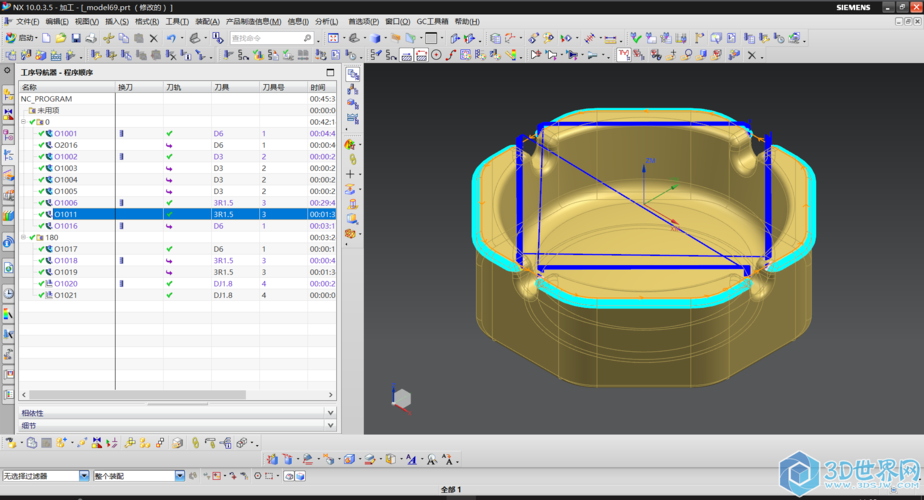Screen dimensions: 924x500
Task: Undo the last action
Action: point(171,38)
